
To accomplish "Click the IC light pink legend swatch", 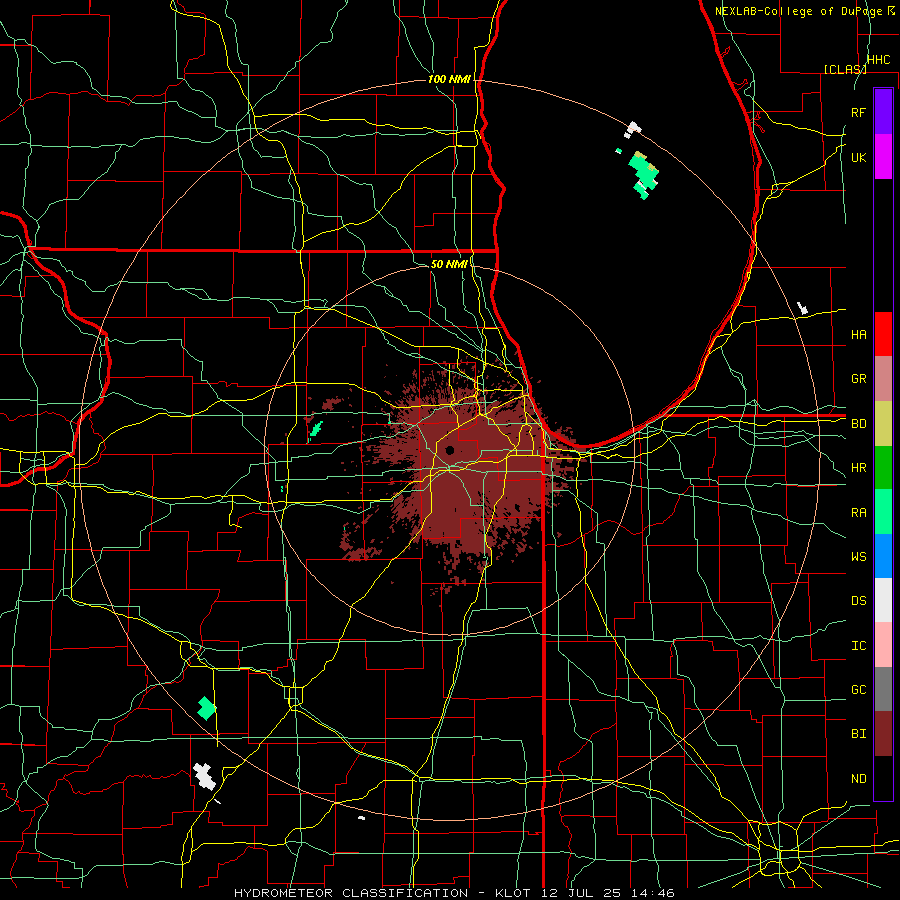I will coord(883,645).
